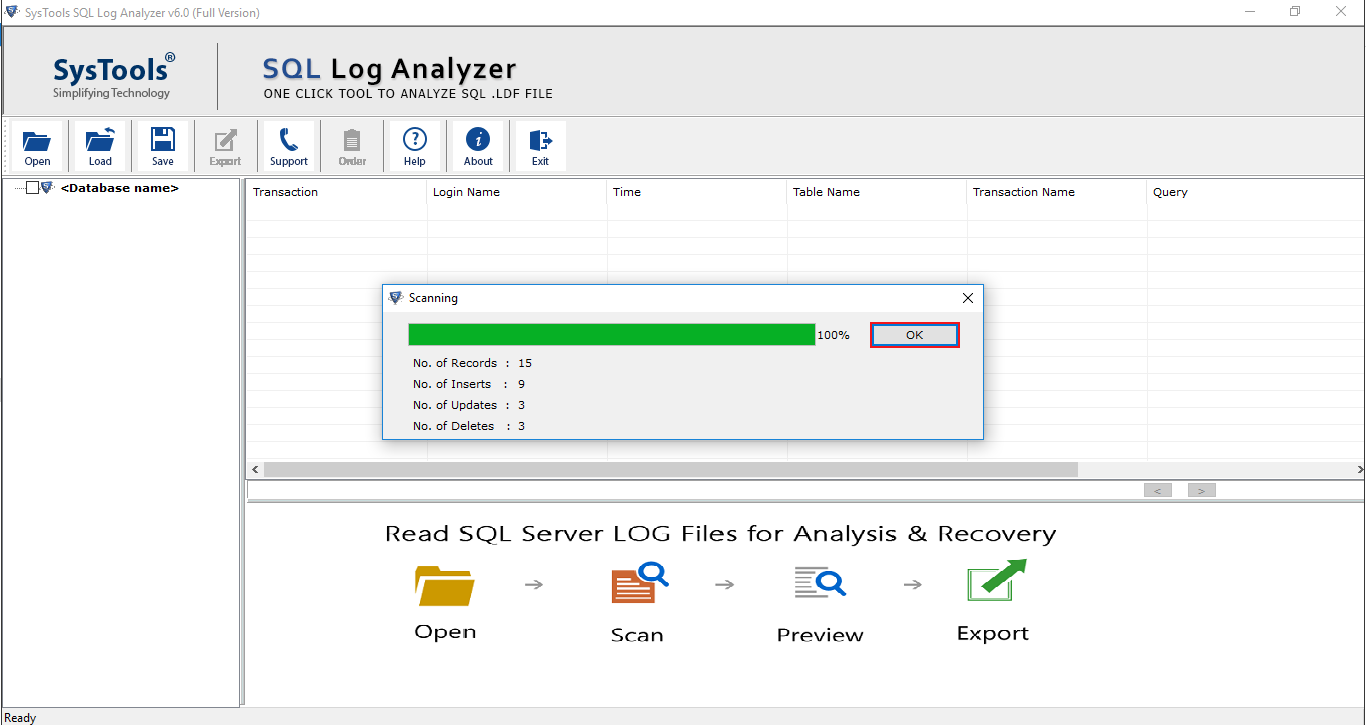Screen dimensions: 1366x725
Task: Click the Save toolbar icon
Action: point(162,146)
